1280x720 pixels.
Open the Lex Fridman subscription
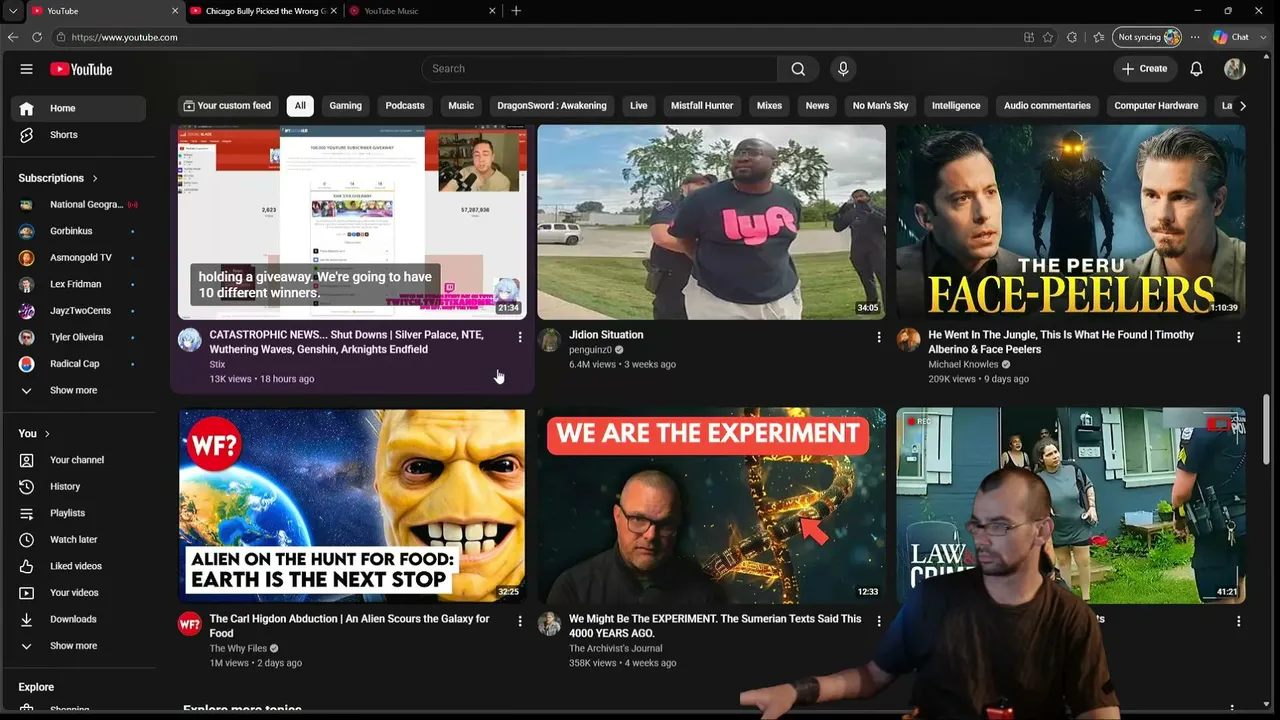coord(78,284)
